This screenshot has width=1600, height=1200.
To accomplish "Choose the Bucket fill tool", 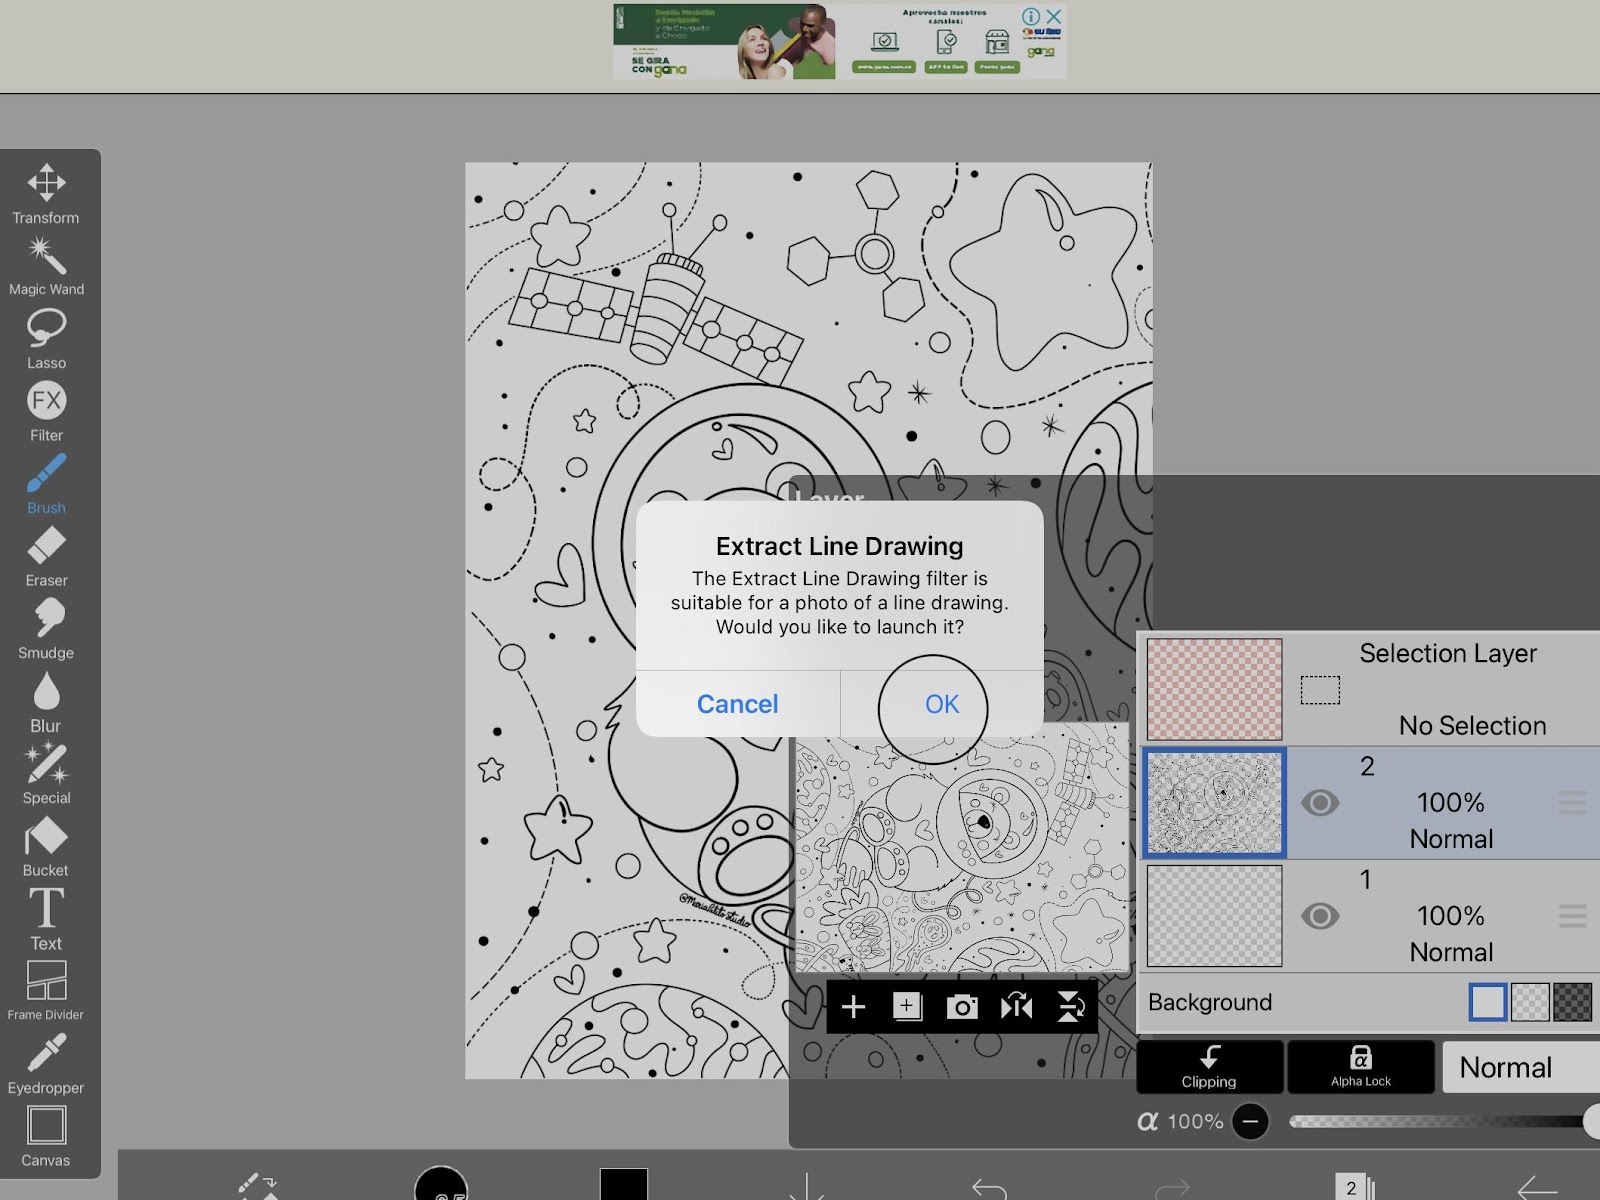I will pos(45,838).
